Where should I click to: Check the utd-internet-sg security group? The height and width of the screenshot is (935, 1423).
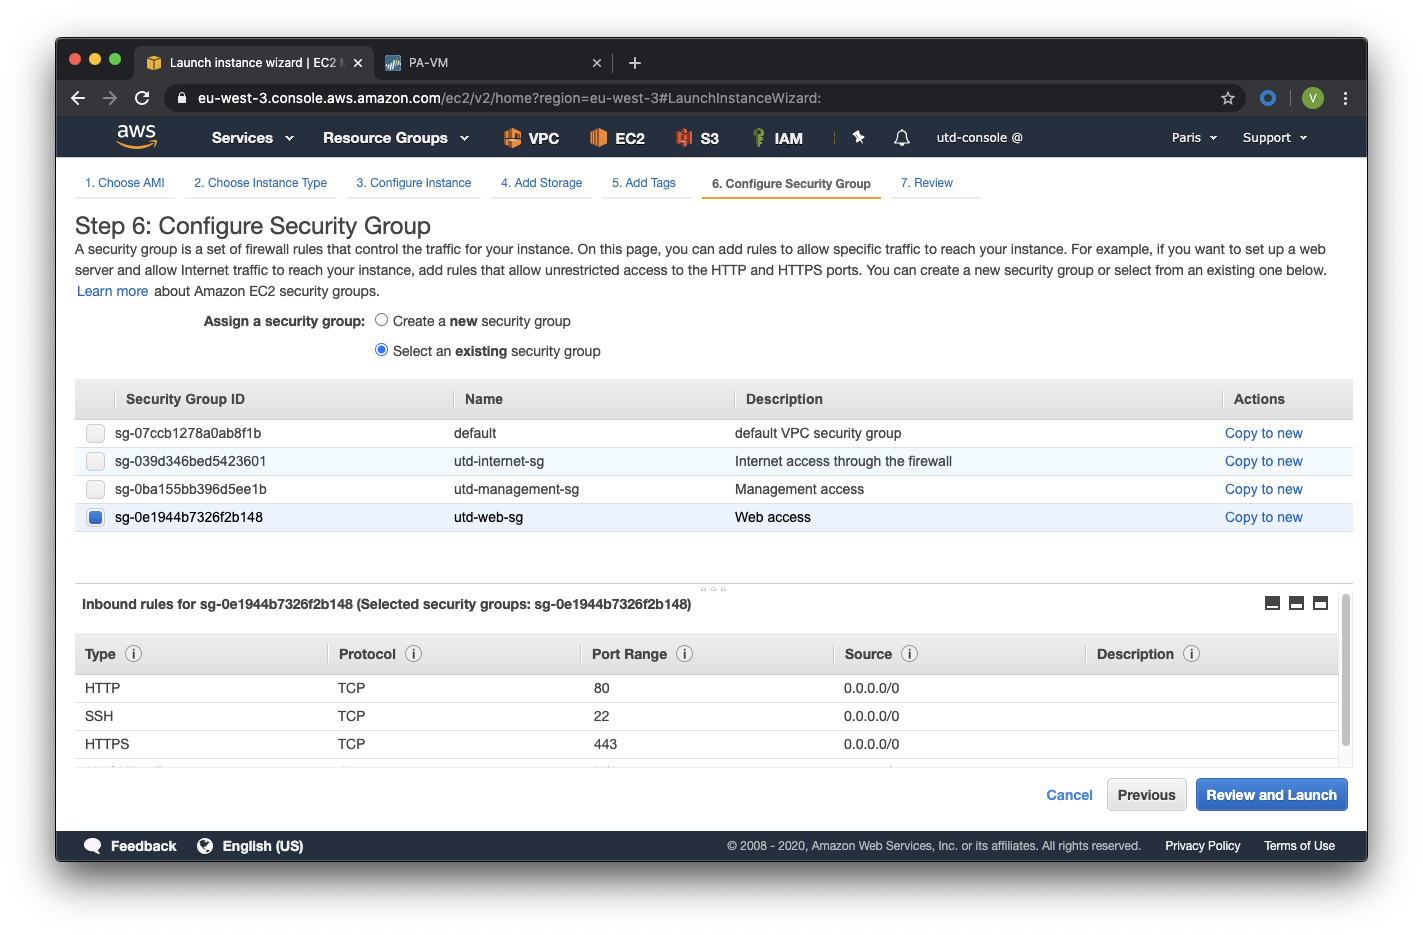tap(95, 461)
